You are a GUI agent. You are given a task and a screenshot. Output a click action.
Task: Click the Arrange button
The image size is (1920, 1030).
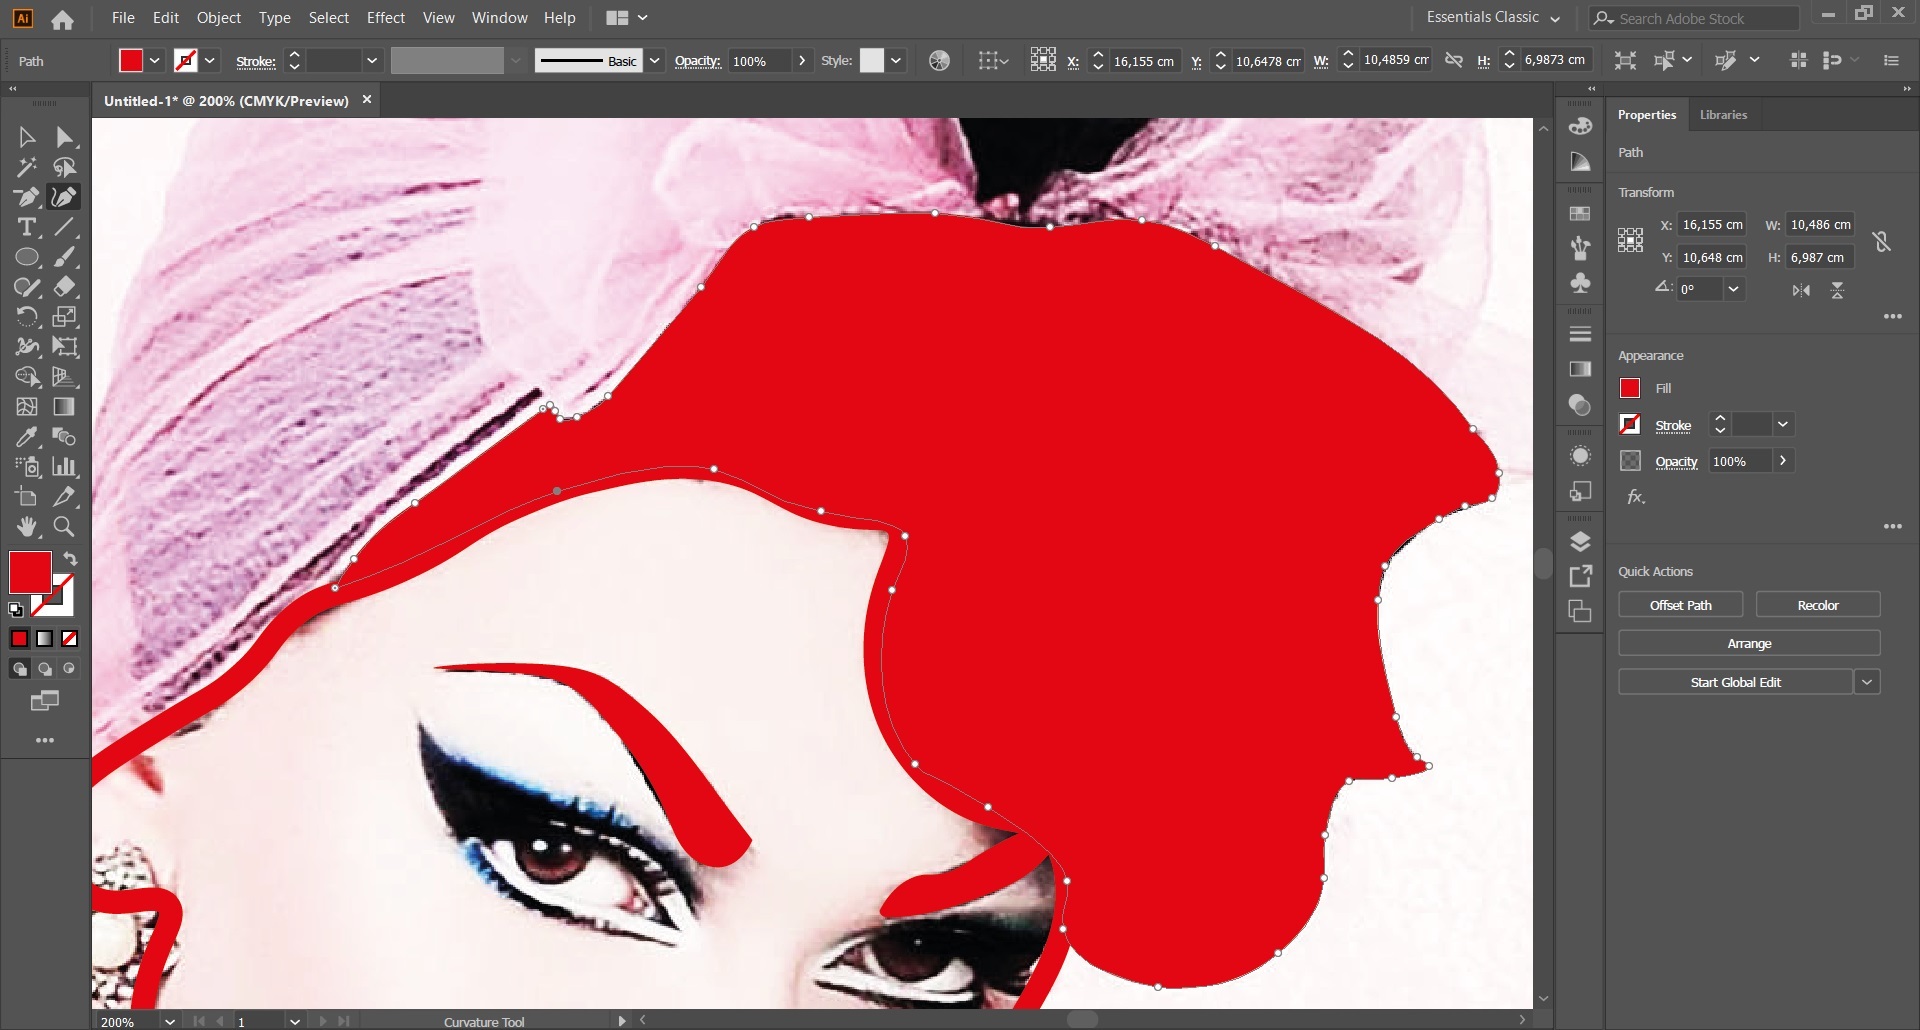point(1749,643)
